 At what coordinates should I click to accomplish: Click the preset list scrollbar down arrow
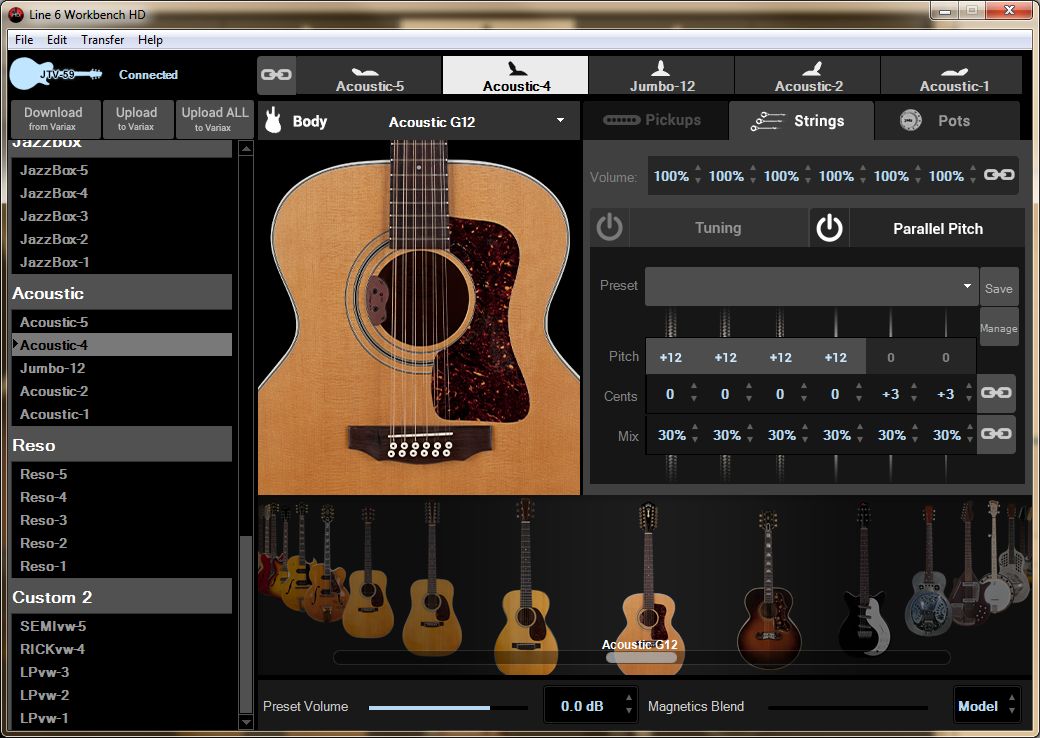click(x=246, y=721)
